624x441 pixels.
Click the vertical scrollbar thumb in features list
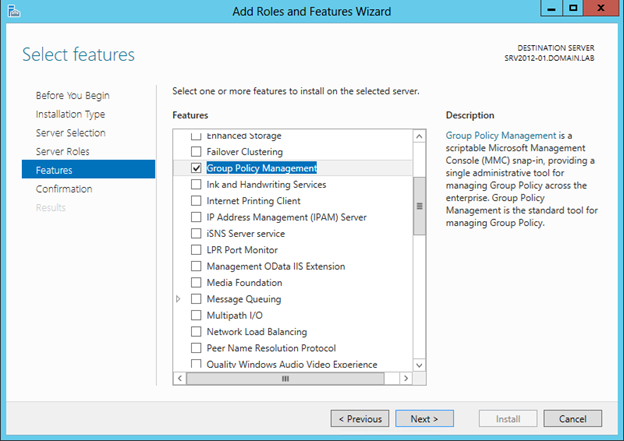(x=419, y=206)
